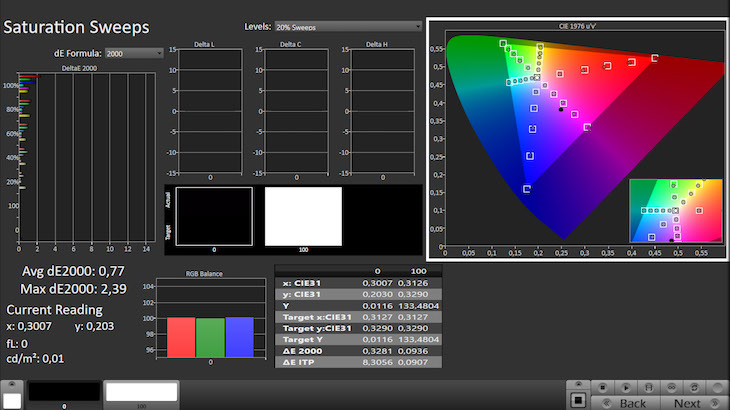This screenshot has height=410, width=730.
Task: Click the 'ΔE 2000' row label
Action: (303, 351)
